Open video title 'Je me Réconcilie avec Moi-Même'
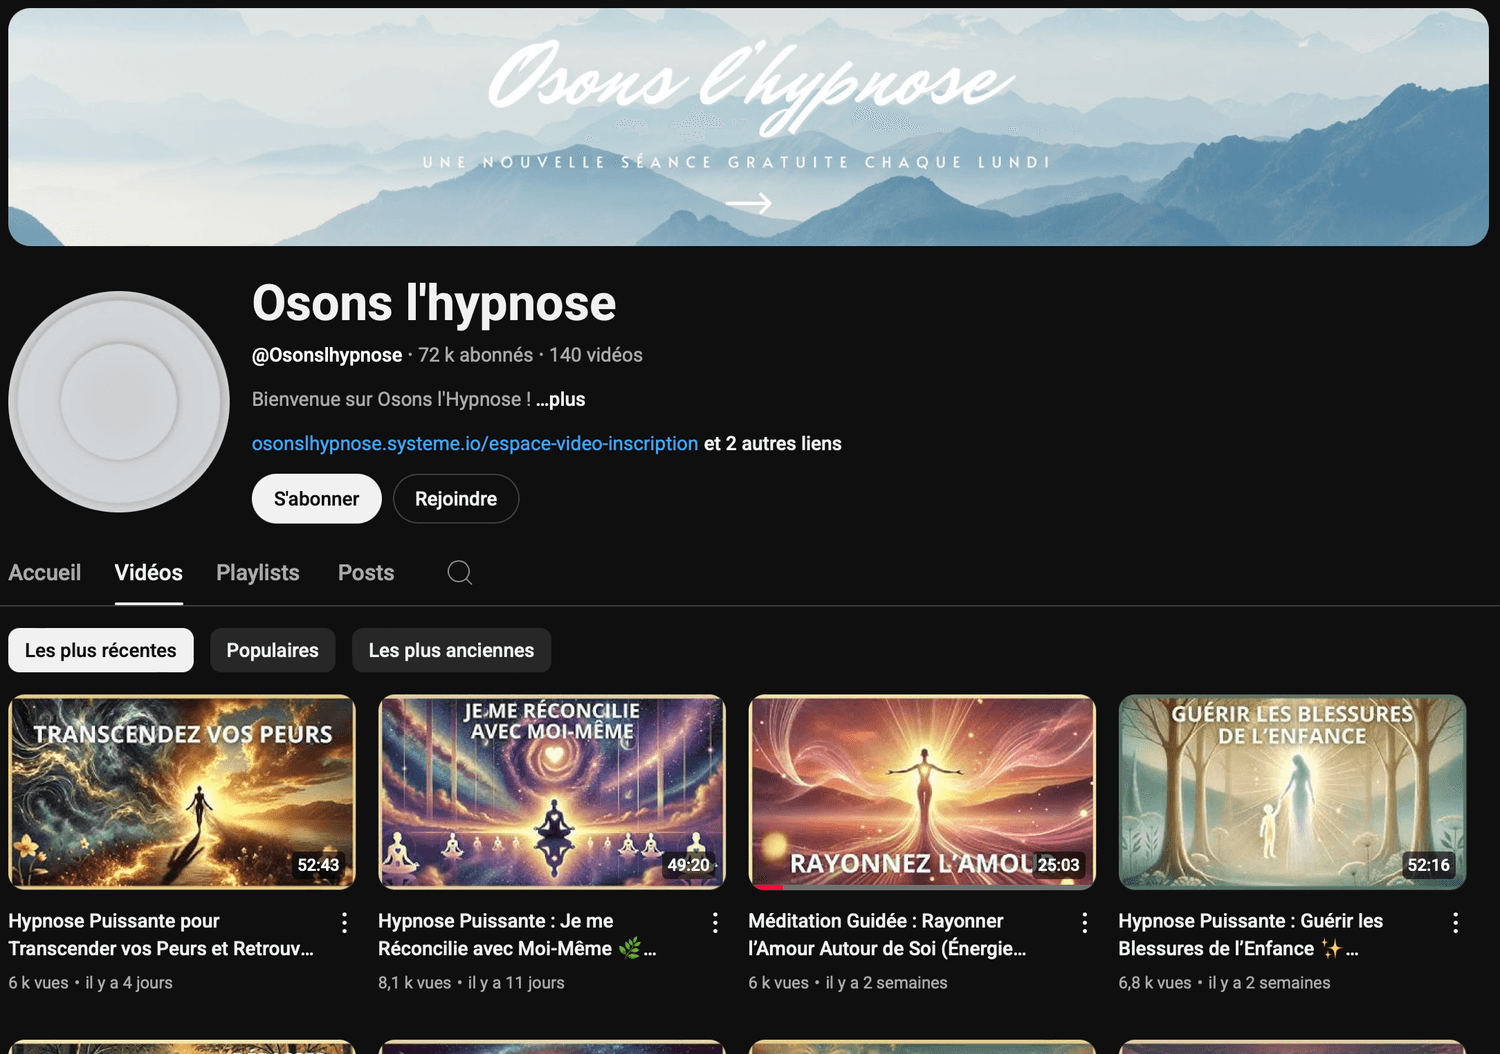The width and height of the screenshot is (1500, 1054). pyautogui.click(x=517, y=935)
